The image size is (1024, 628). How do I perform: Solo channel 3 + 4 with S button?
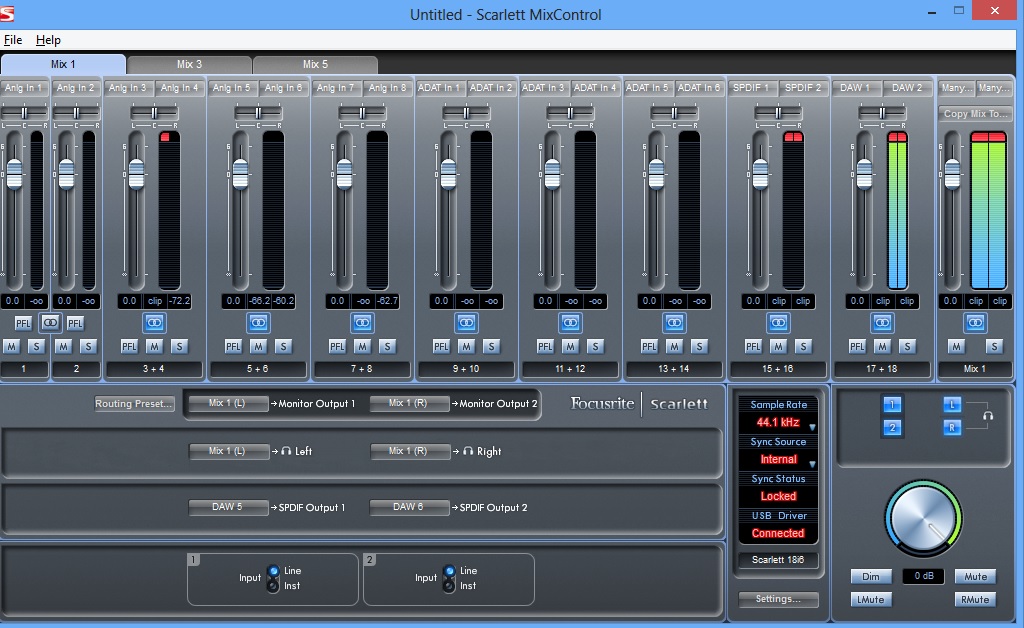[179, 347]
